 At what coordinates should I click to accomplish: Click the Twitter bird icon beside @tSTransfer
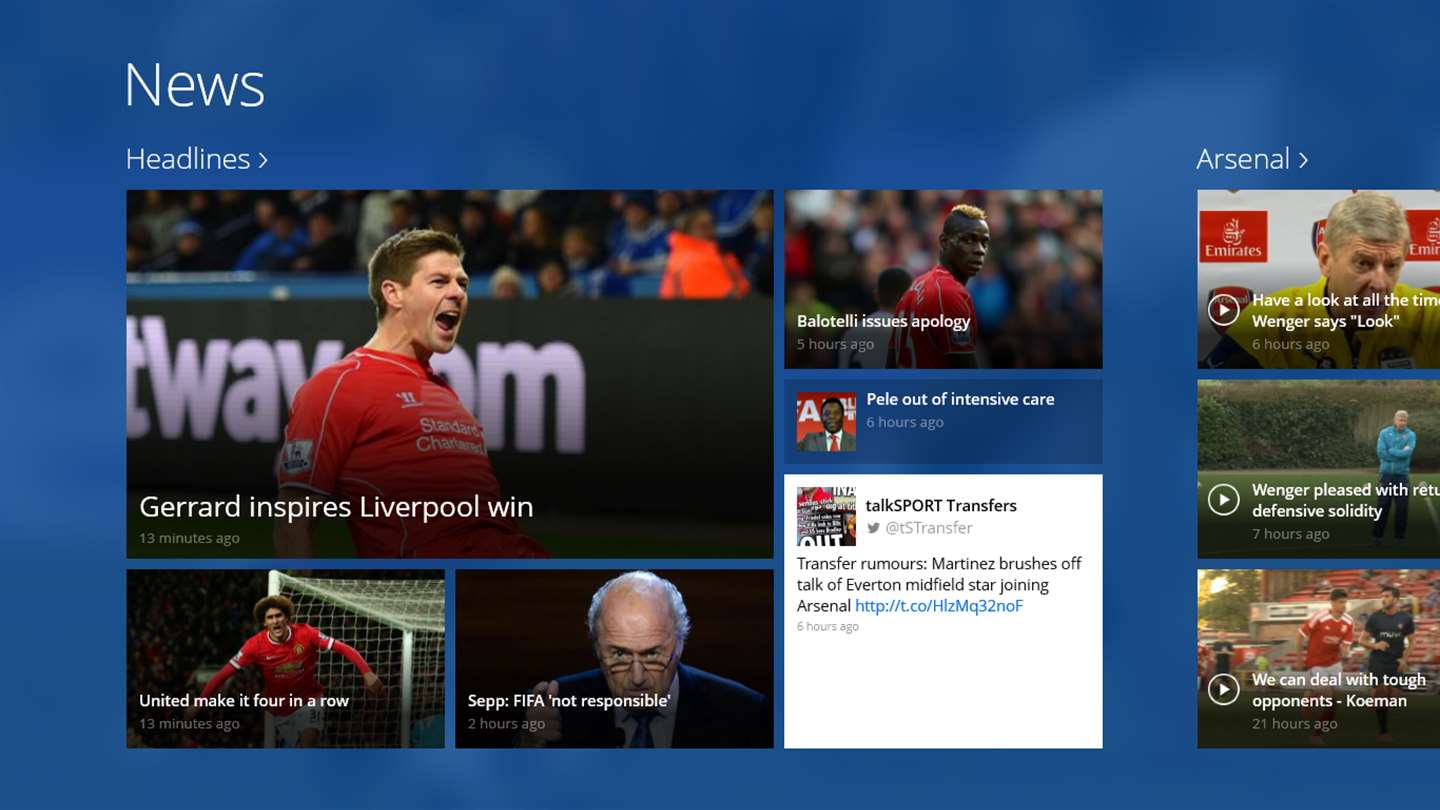874,528
